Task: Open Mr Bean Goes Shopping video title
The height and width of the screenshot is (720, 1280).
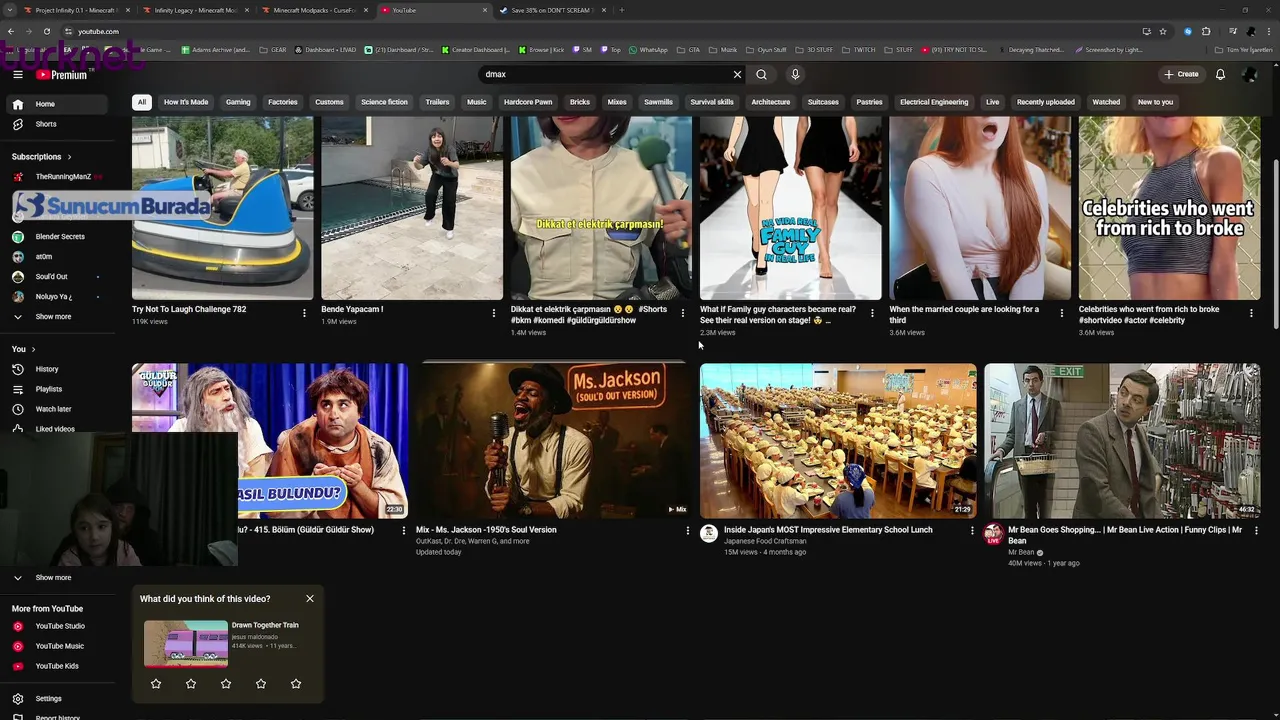Action: click(1125, 535)
